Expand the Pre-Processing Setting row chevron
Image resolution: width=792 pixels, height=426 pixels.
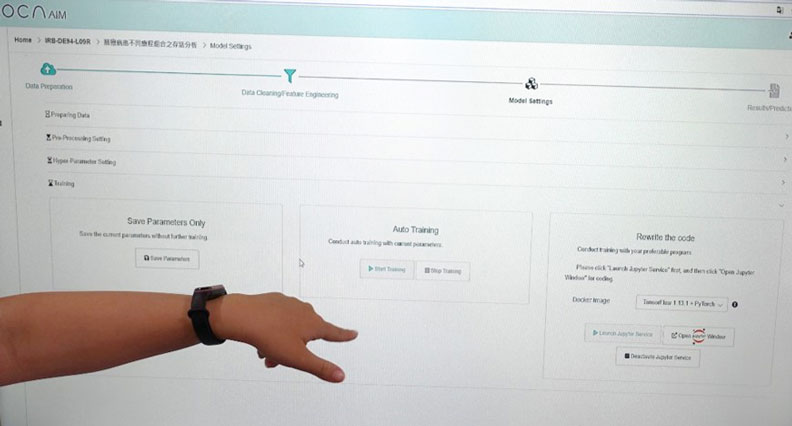point(786,136)
